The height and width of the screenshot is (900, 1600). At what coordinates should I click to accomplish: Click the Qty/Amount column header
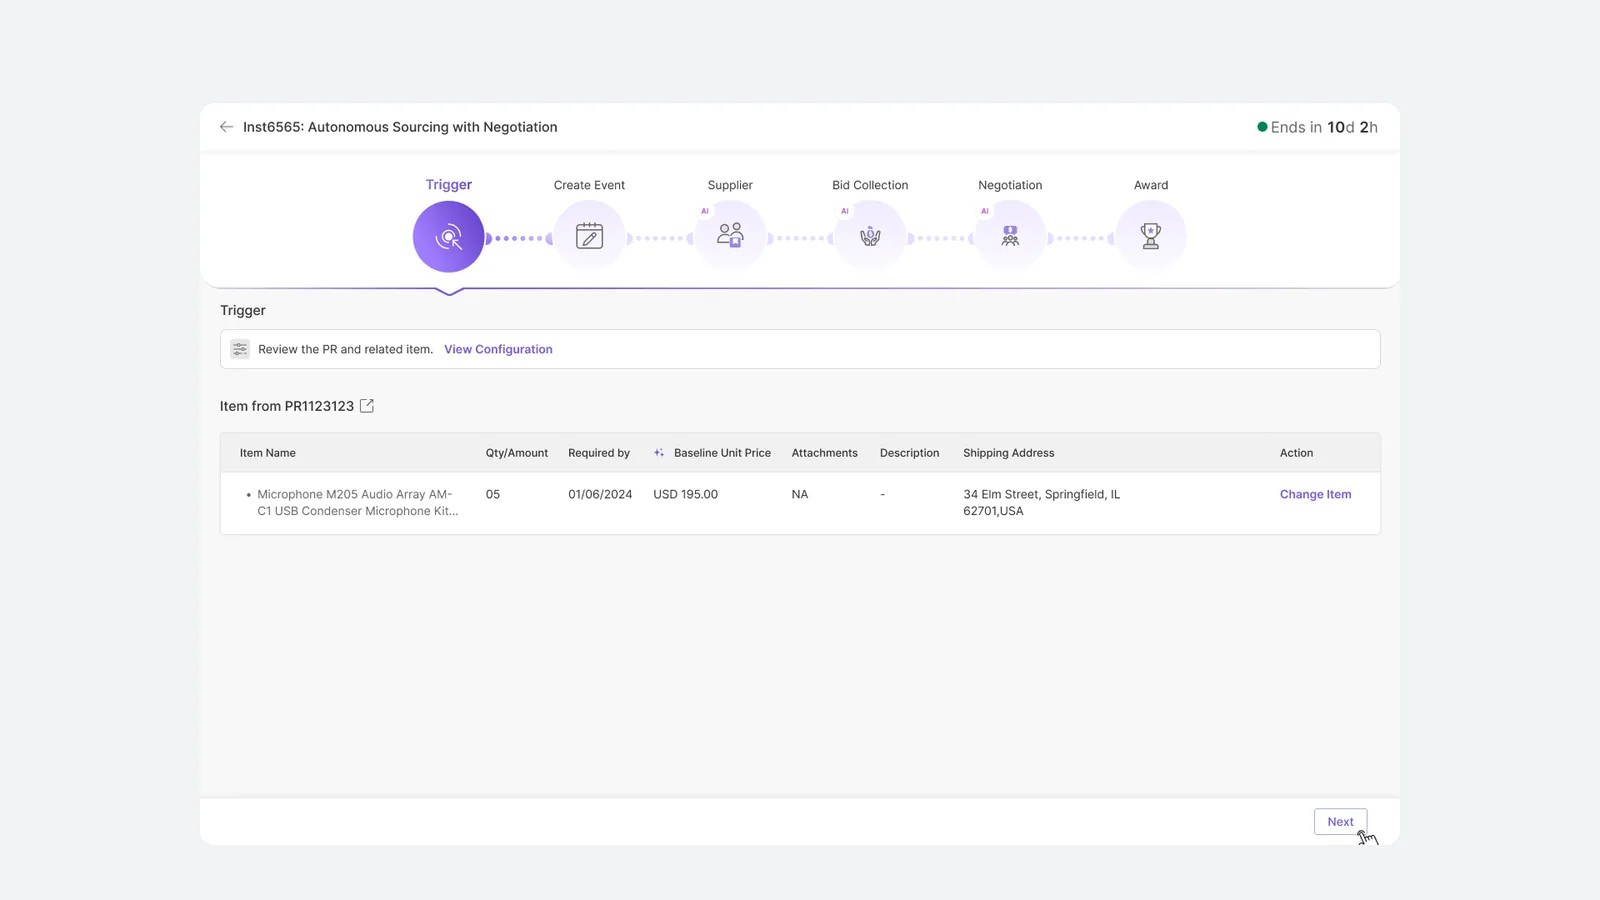pos(517,453)
